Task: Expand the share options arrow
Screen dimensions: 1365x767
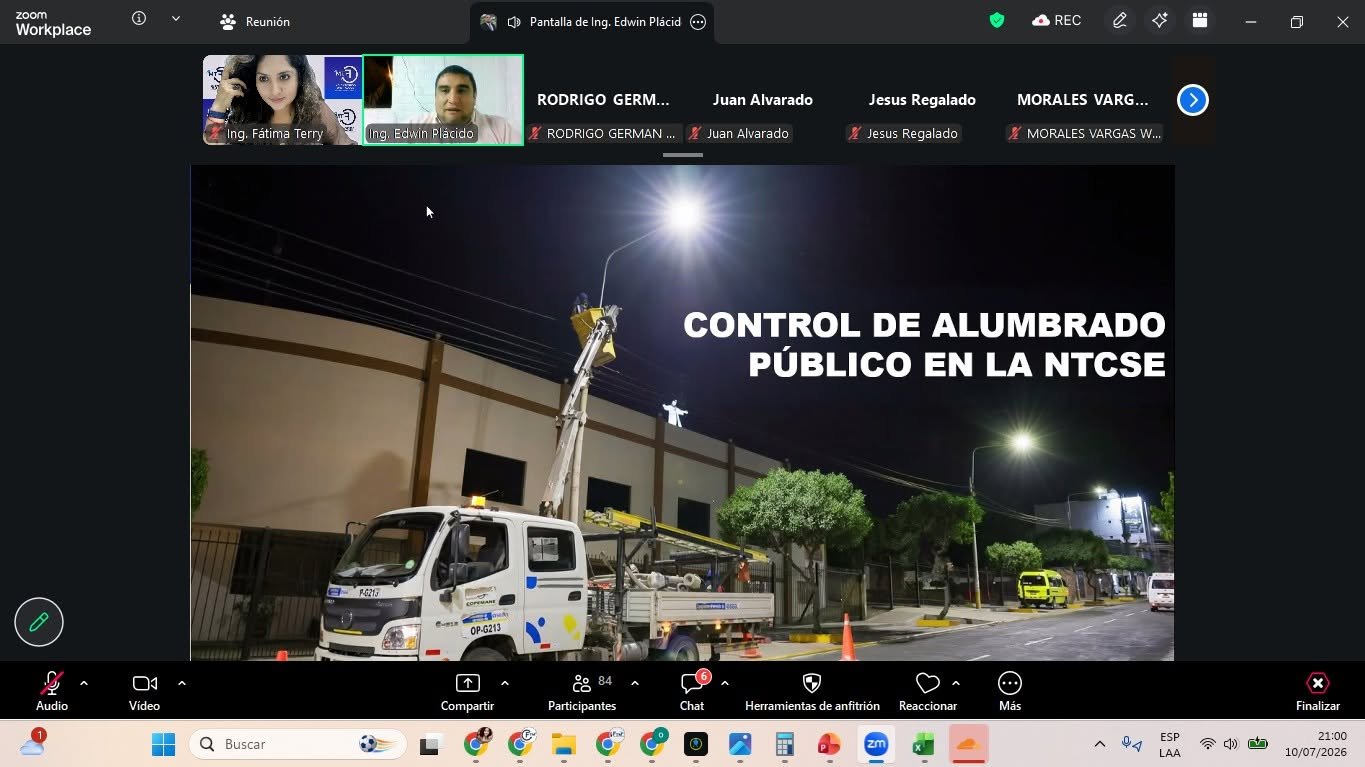Action: [505, 683]
